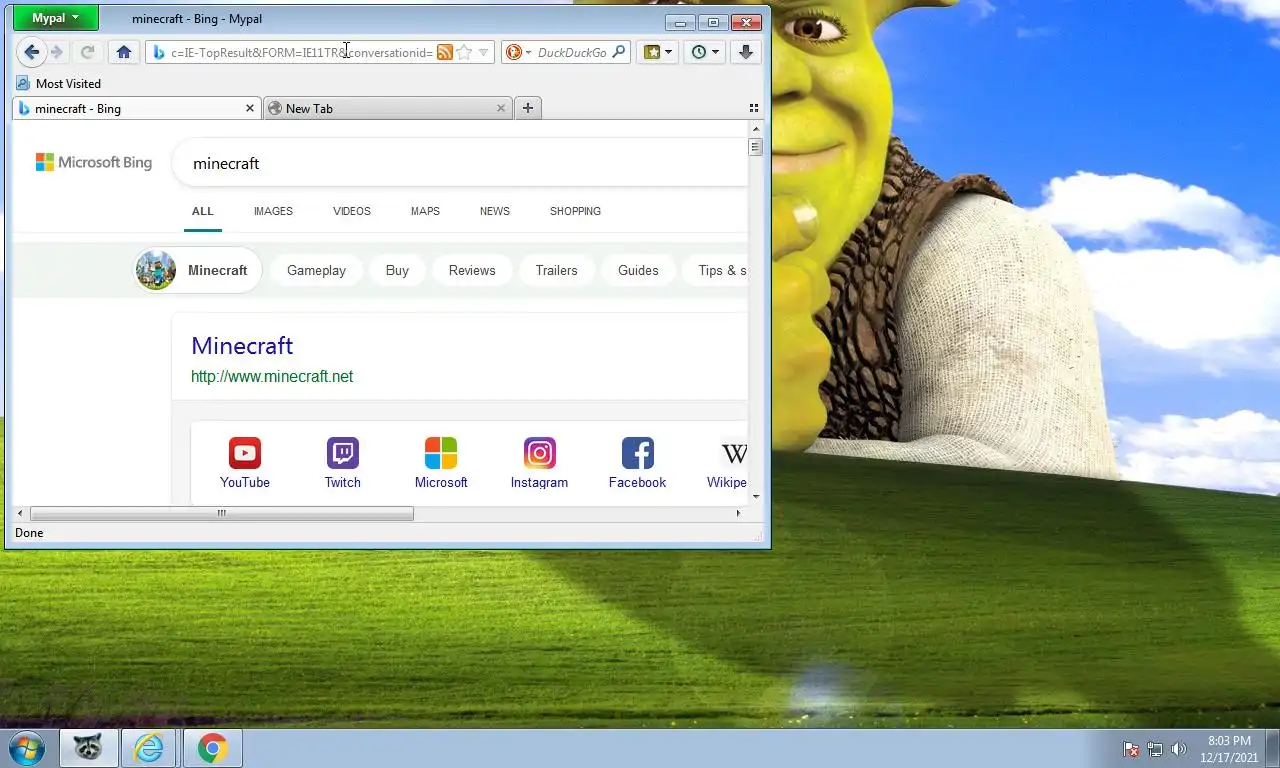The height and width of the screenshot is (768, 1280).
Task: Open a new tab with the plus button
Action: coord(528,108)
